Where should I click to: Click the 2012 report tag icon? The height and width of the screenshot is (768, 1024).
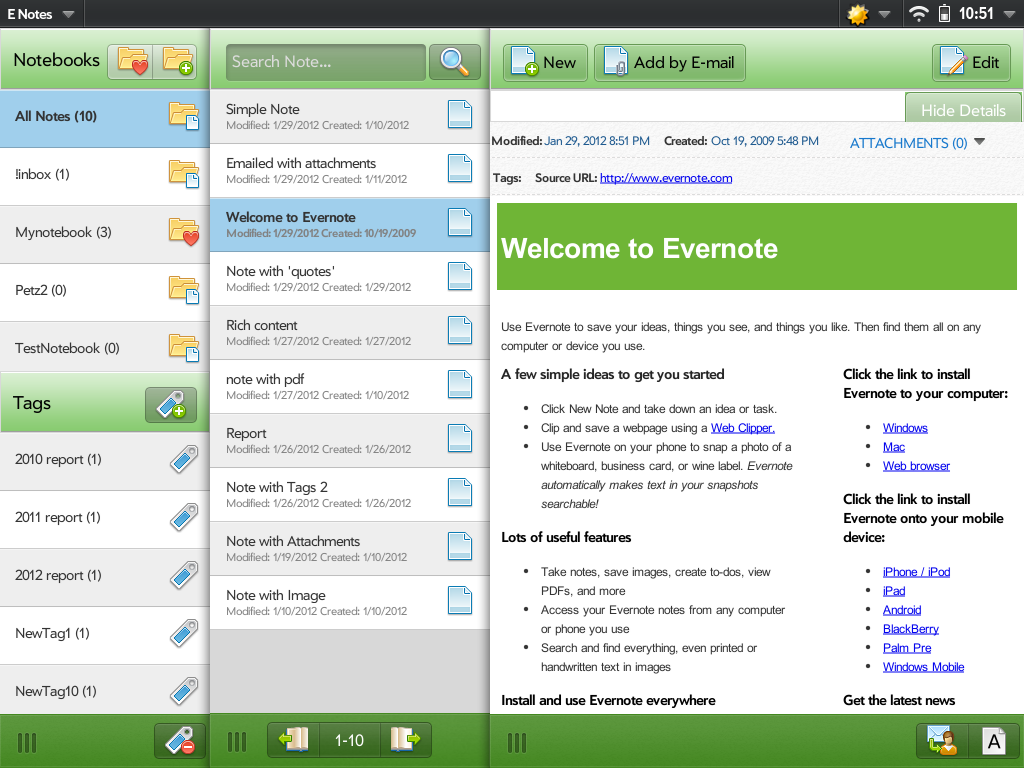(184, 575)
